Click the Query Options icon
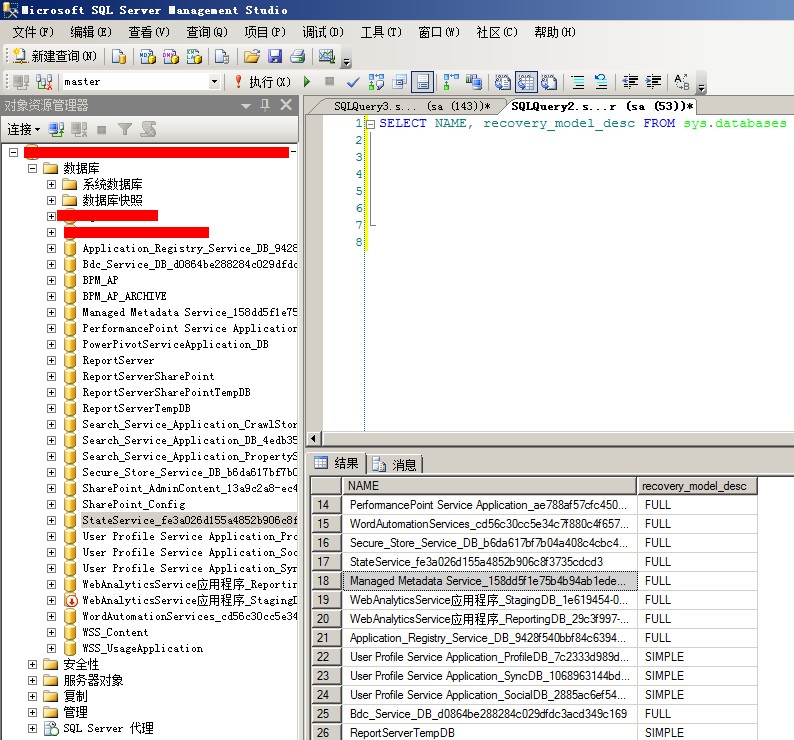794x740 pixels. (x=400, y=82)
